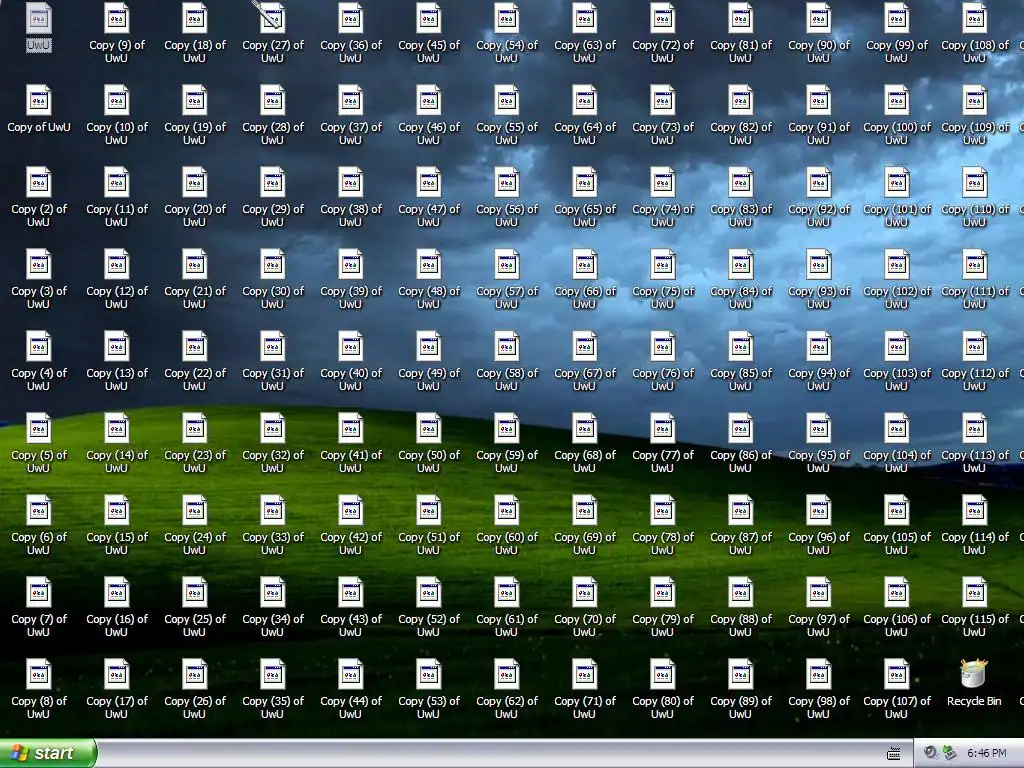1024x768 pixels.
Task: Click the label text Copy (20) of UwU
Action: [x=195, y=216]
